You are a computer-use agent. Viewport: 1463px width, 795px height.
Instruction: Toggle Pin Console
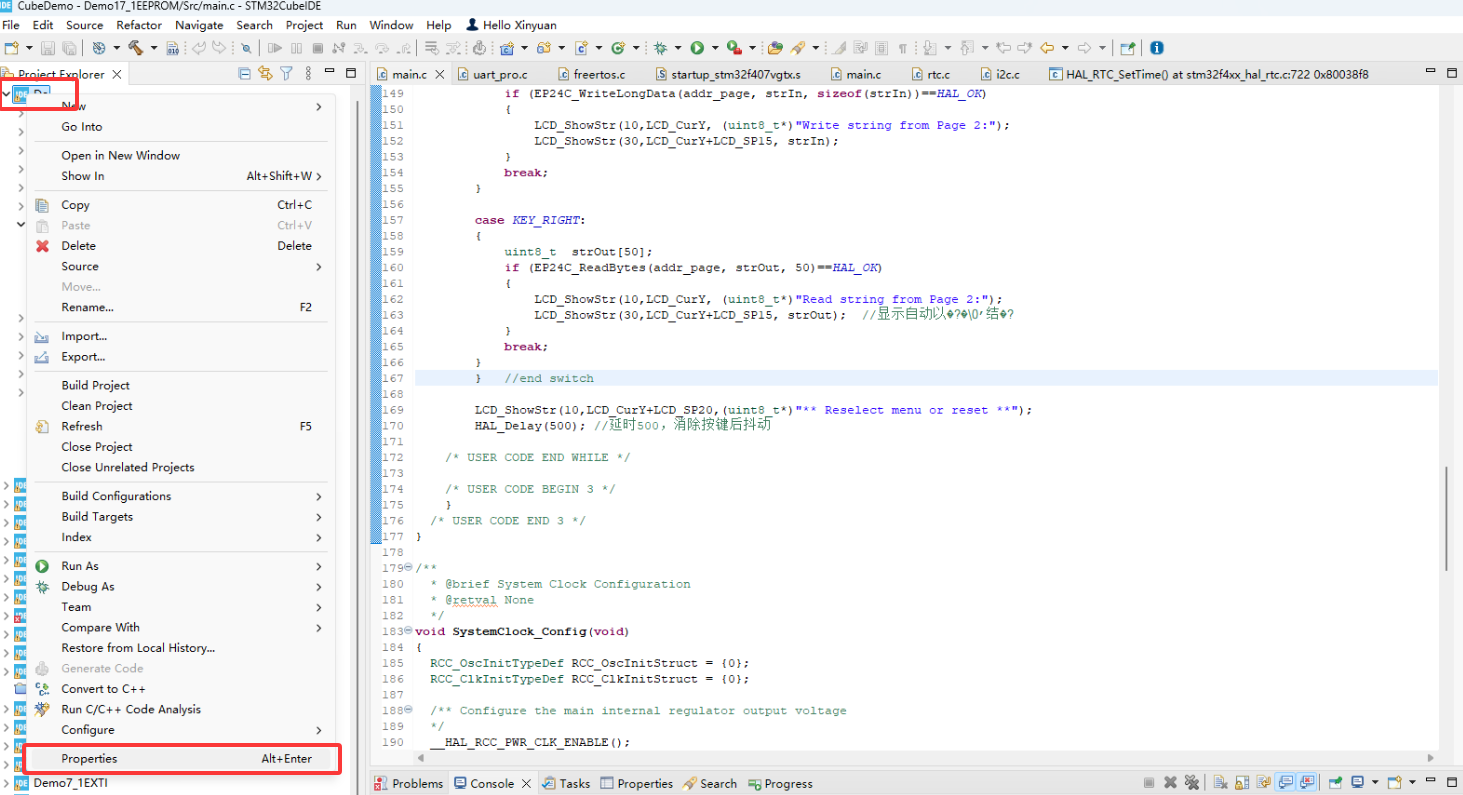(1335, 782)
